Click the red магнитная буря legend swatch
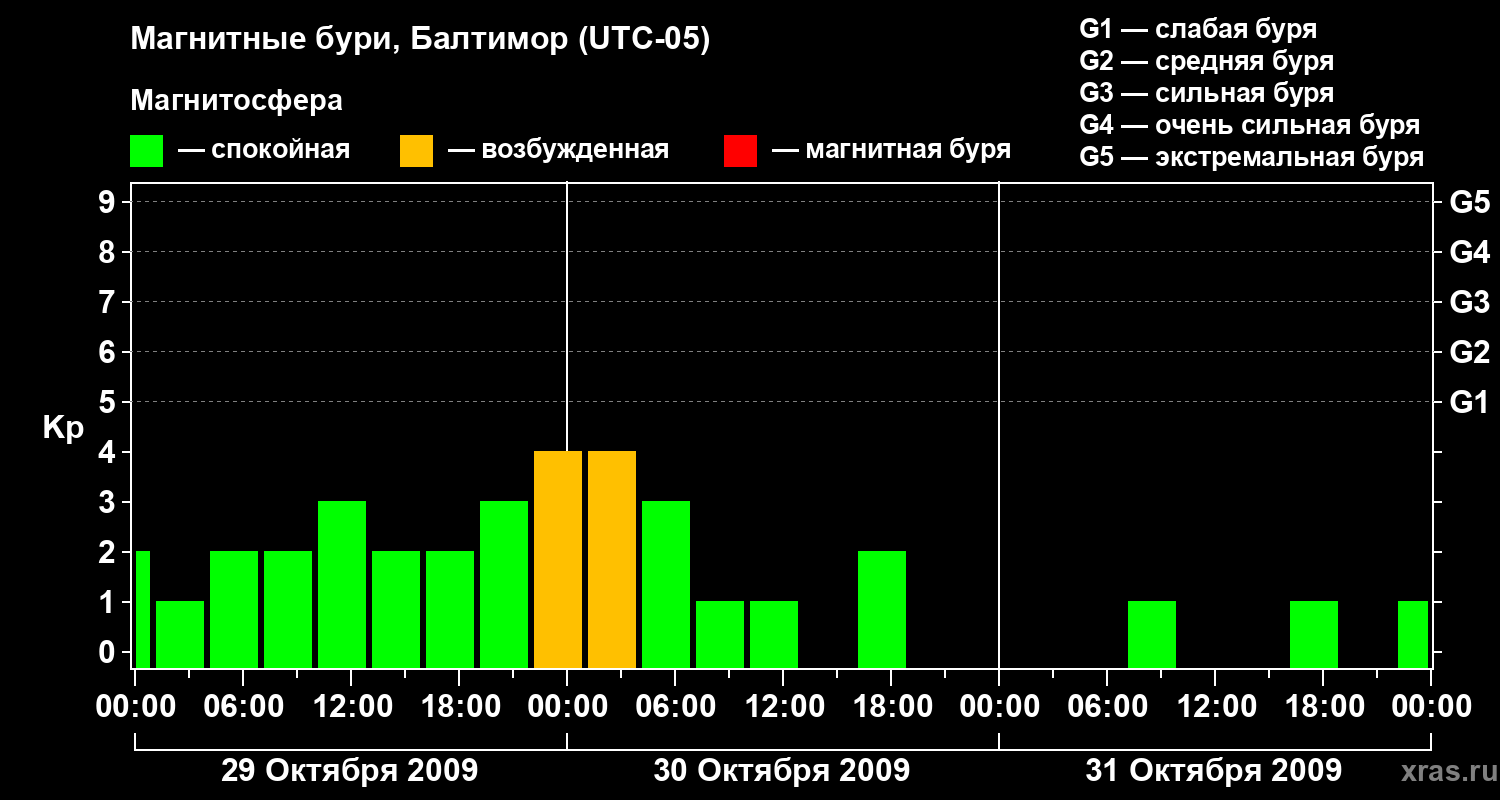Screen dimensions: 1500x800 tap(740, 151)
